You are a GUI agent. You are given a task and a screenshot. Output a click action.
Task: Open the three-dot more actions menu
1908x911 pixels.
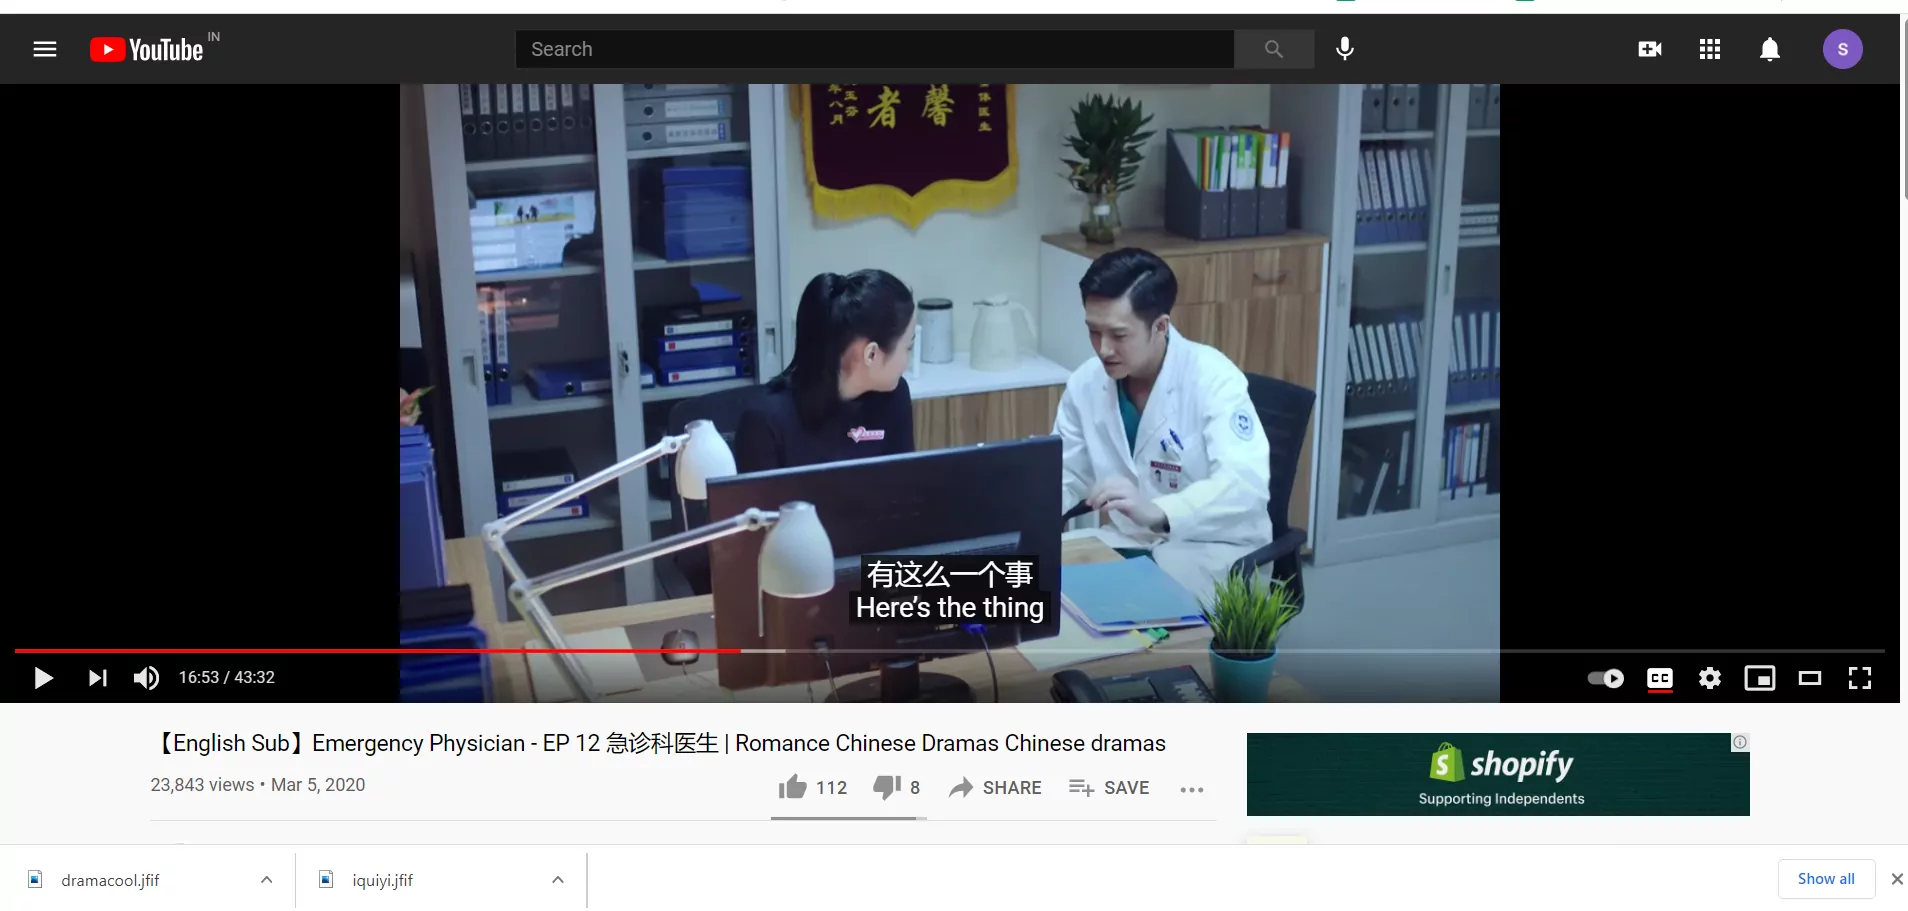(1192, 789)
